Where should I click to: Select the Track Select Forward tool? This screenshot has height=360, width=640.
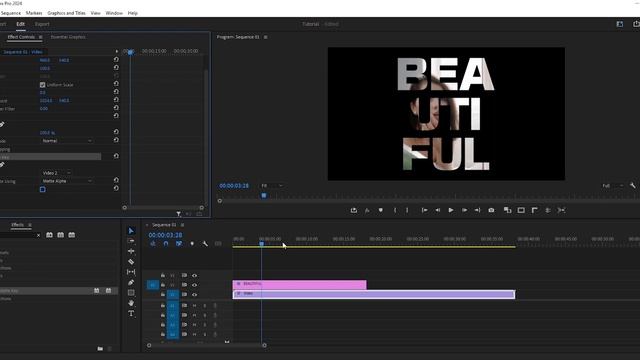[131, 241]
